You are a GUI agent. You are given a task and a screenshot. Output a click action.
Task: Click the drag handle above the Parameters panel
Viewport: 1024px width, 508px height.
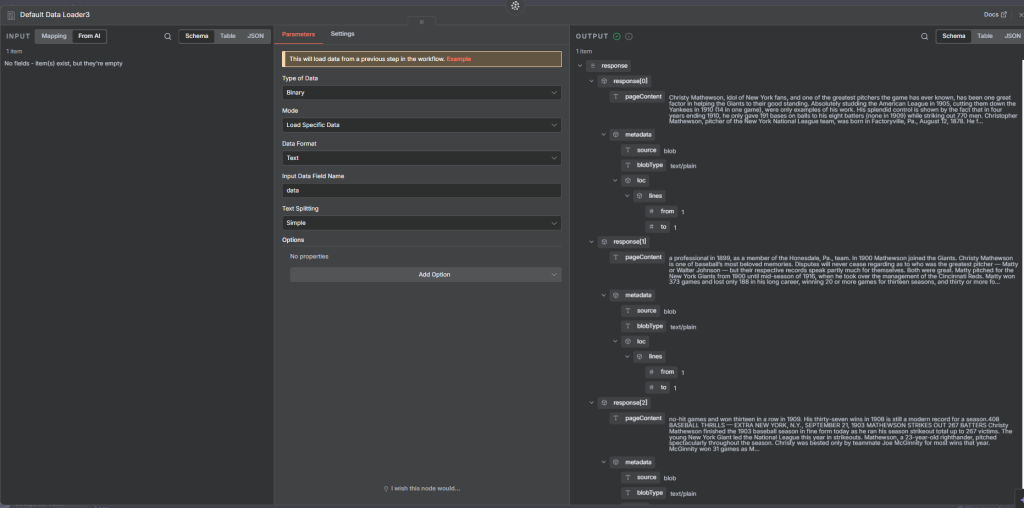coord(421,20)
